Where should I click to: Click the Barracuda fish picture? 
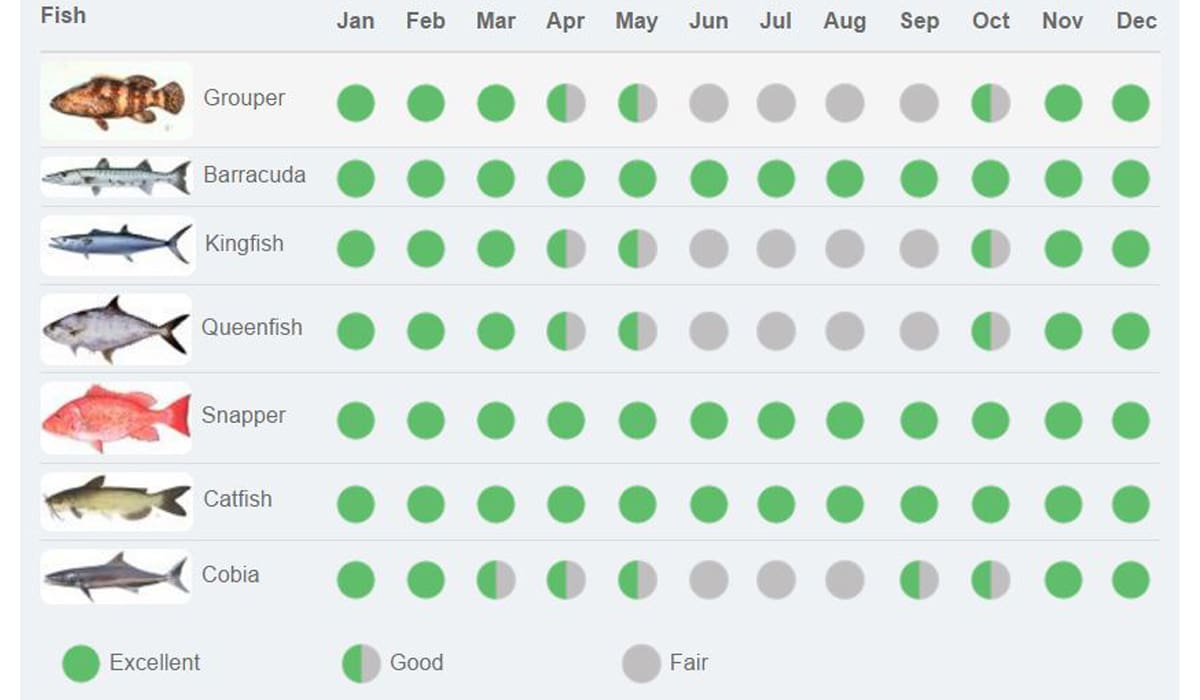tap(116, 177)
